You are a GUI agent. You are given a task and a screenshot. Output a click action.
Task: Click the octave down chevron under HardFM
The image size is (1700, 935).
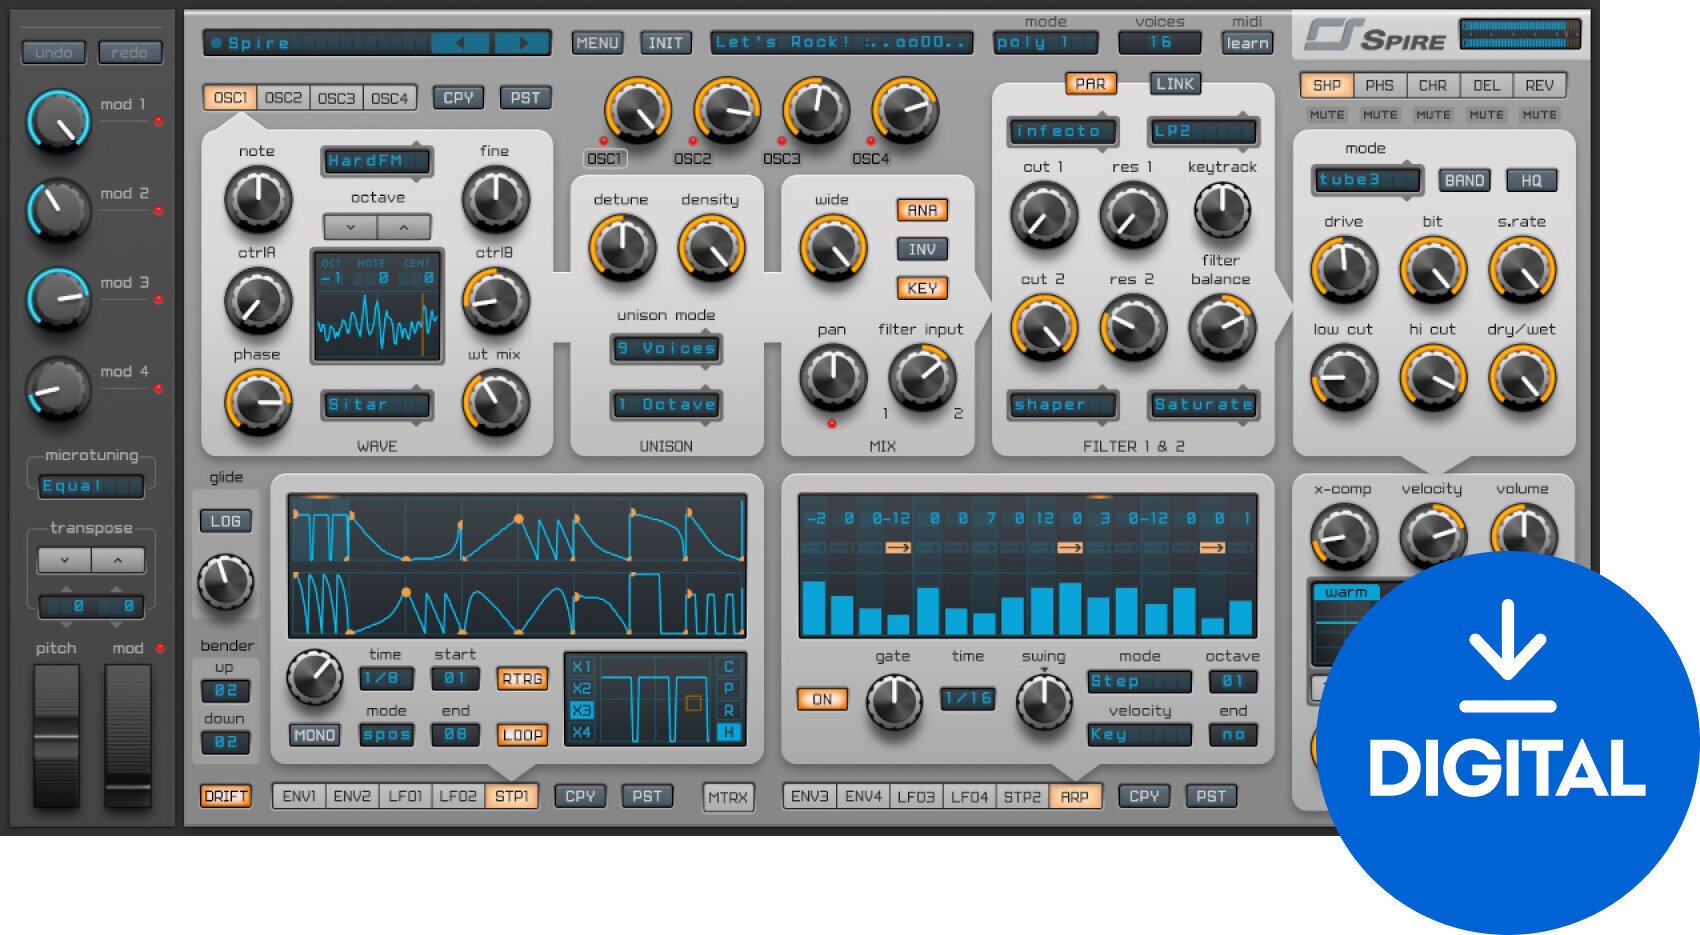pyautogui.click(x=352, y=227)
